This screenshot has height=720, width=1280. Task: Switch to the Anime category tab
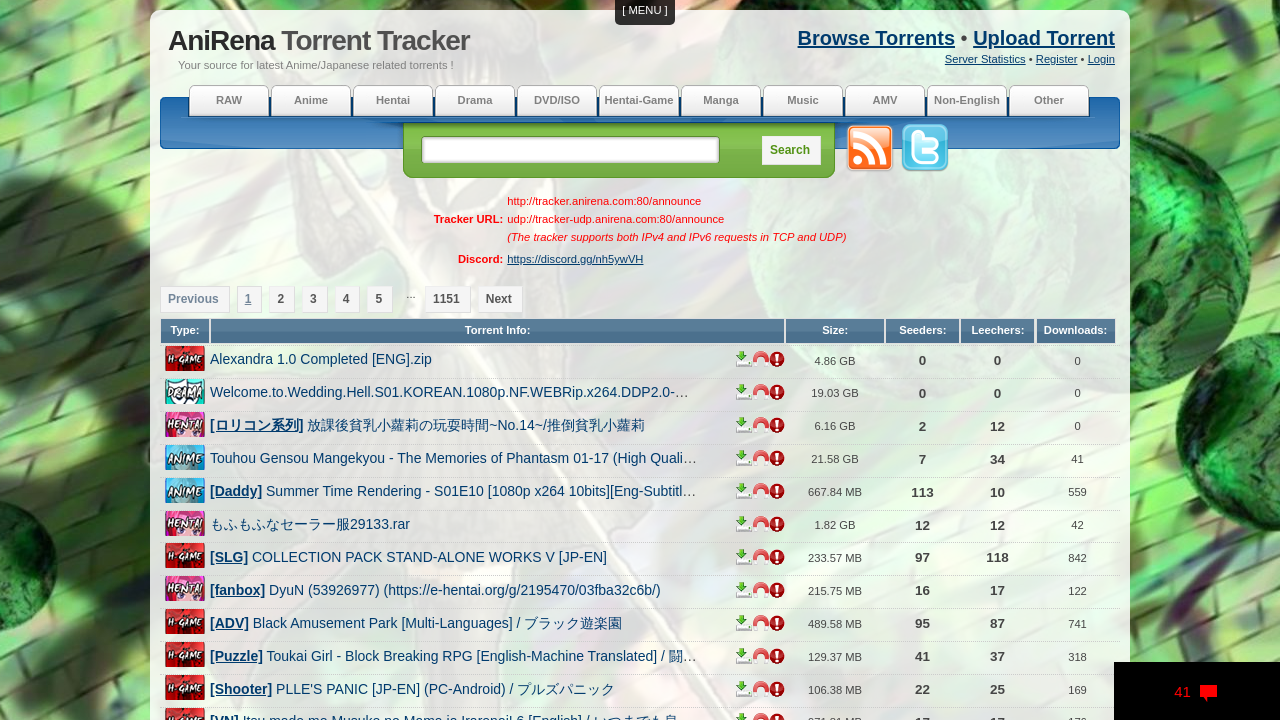311,101
